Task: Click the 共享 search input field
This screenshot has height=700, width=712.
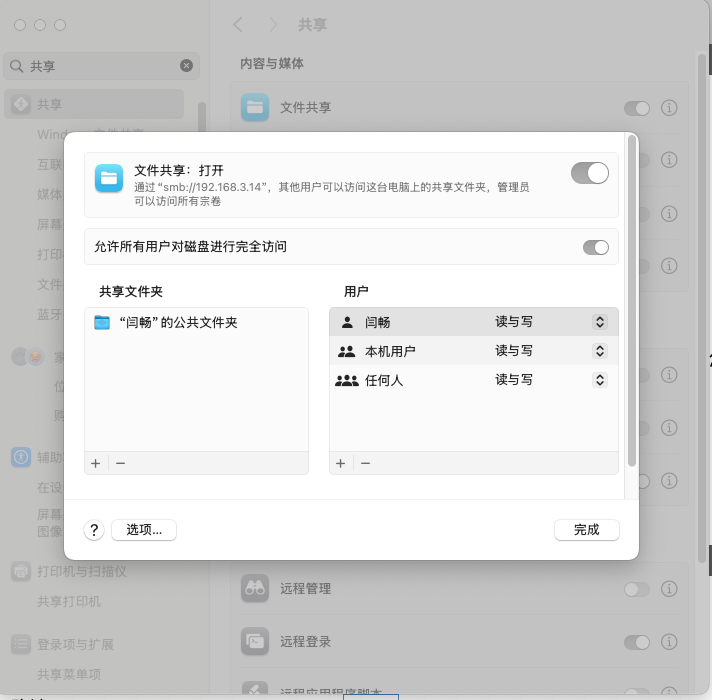Action: click(100, 66)
